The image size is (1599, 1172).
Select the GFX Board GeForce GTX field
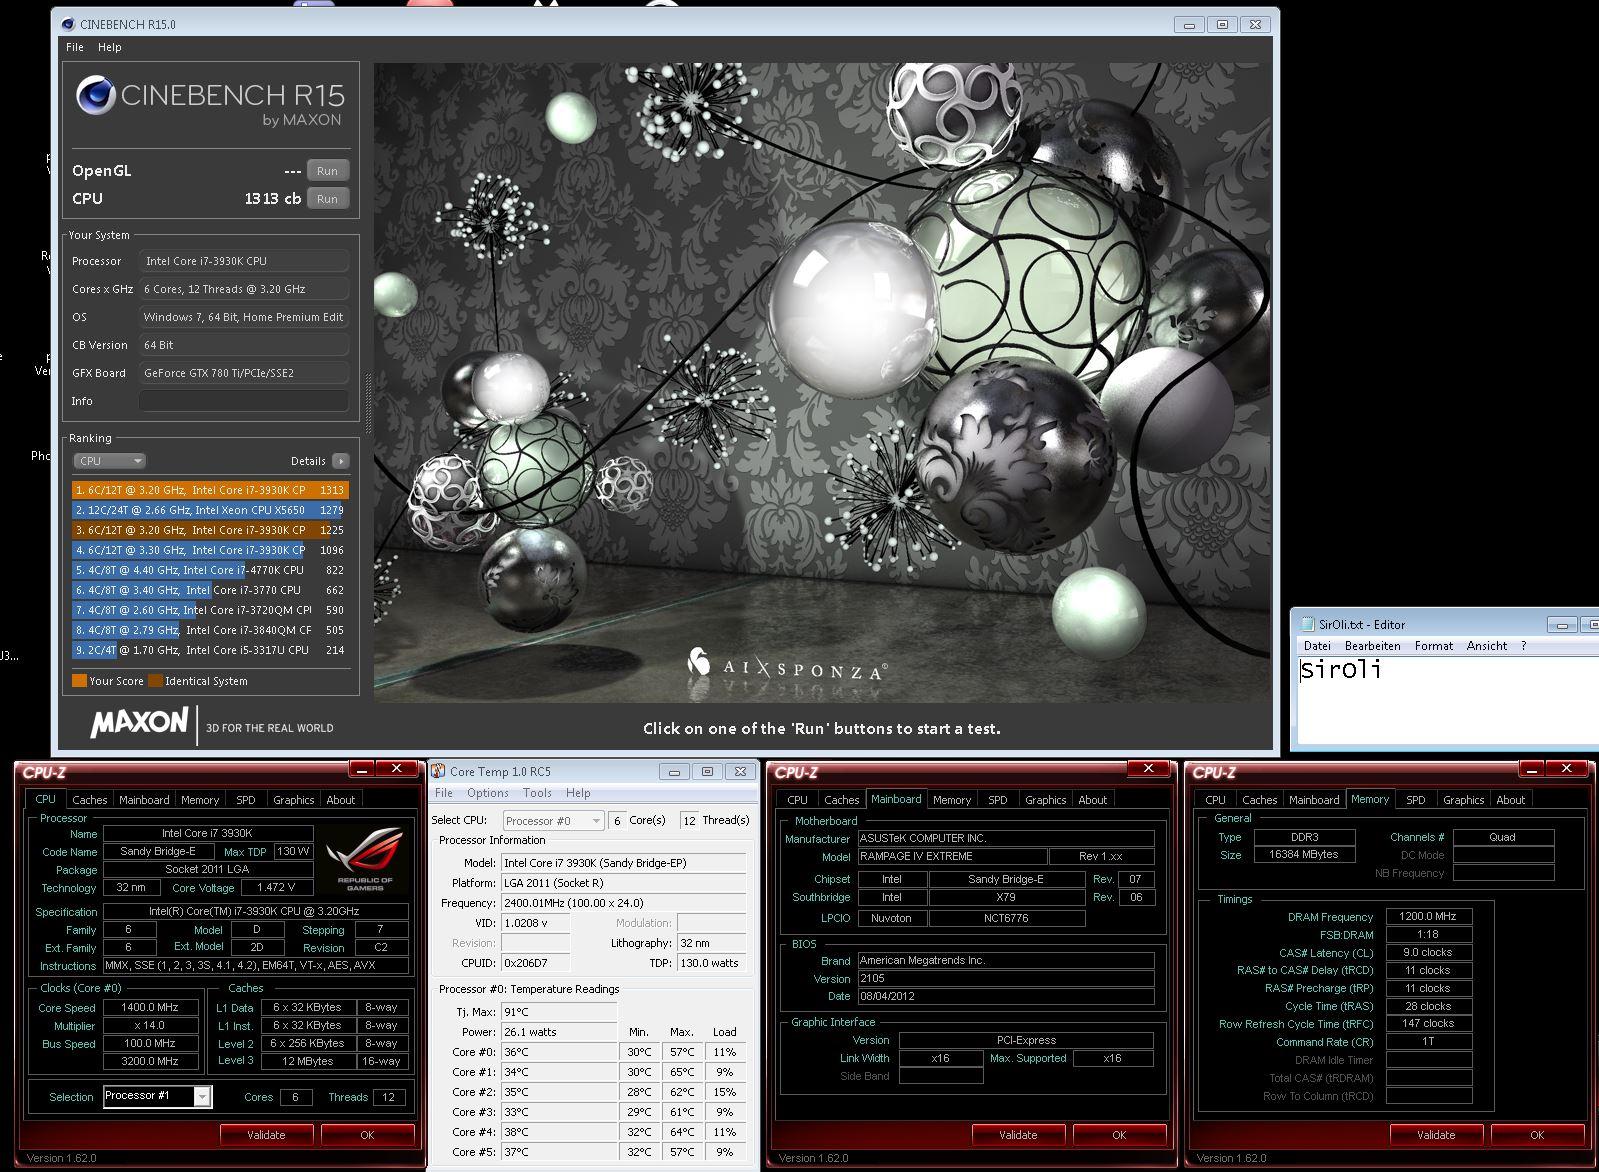(x=244, y=373)
